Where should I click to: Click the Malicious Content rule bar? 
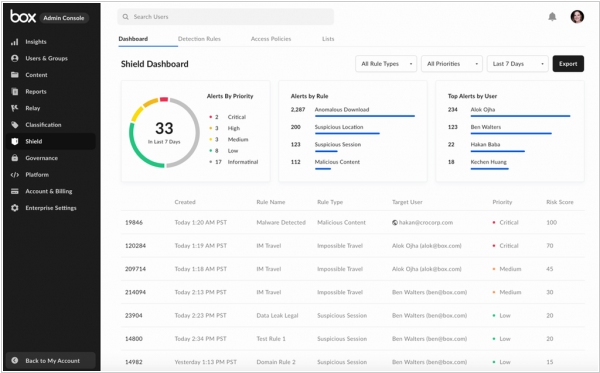323,169
